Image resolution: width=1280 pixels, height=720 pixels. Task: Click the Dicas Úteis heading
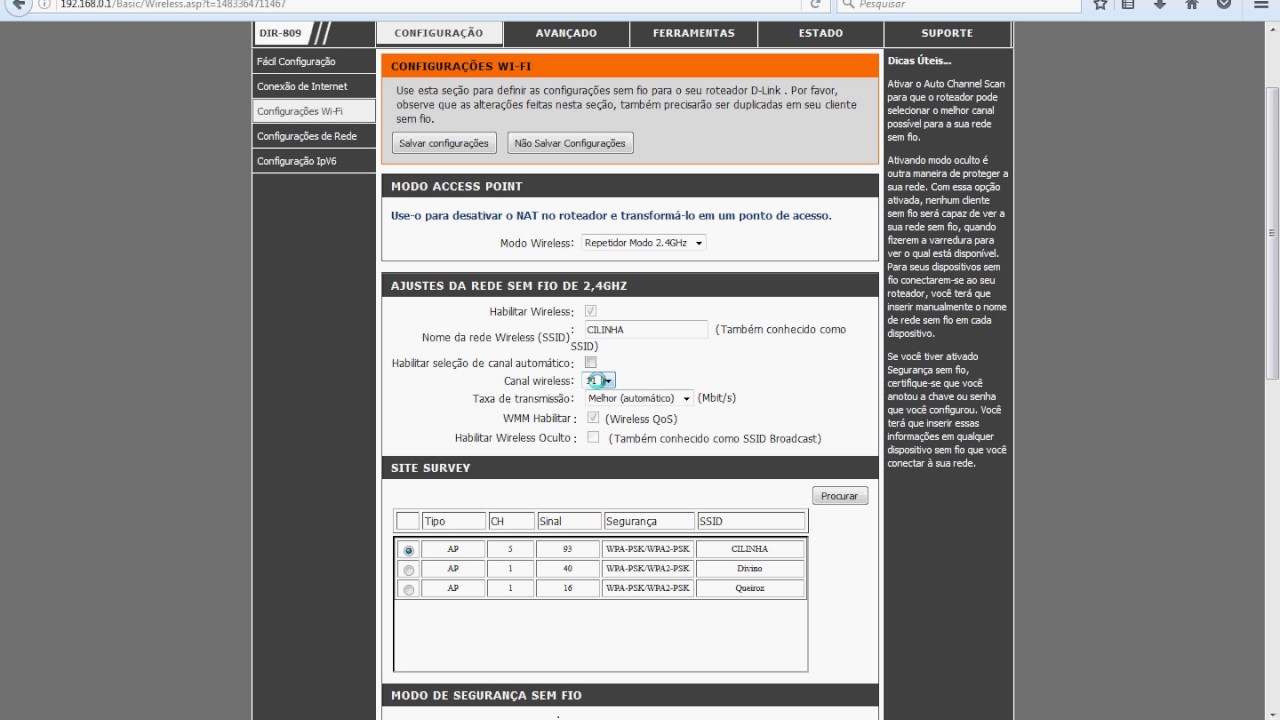919,61
